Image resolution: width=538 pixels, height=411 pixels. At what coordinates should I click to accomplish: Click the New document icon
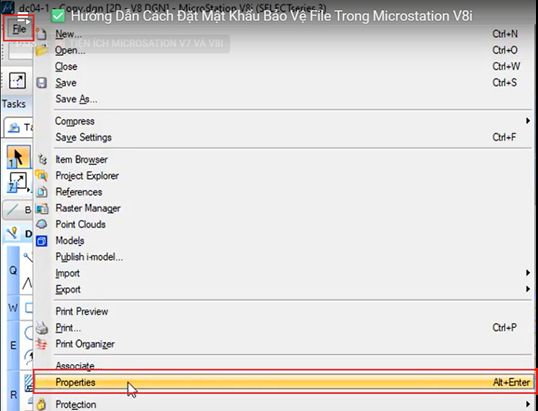[x=41, y=34]
